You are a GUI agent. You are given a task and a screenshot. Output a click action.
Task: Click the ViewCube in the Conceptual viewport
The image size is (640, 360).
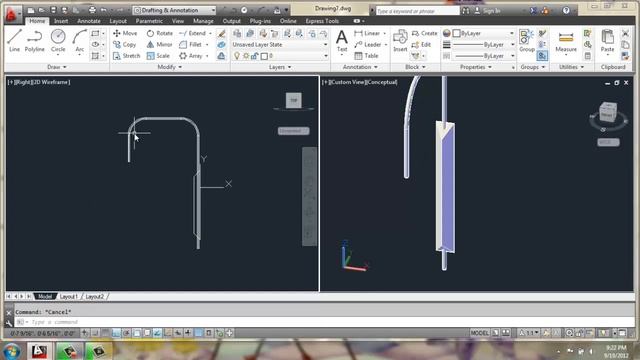pyautogui.click(x=608, y=113)
